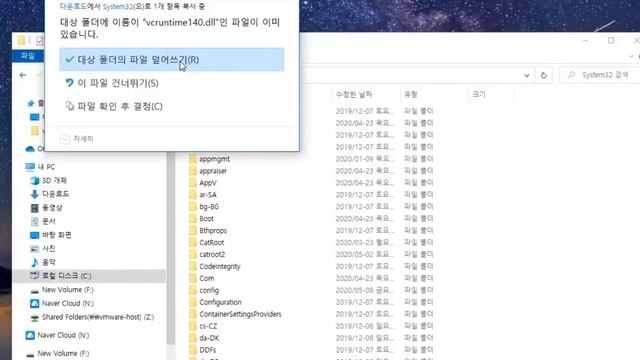
Task: Focus the System32 검색 search box
Action: tap(600, 75)
